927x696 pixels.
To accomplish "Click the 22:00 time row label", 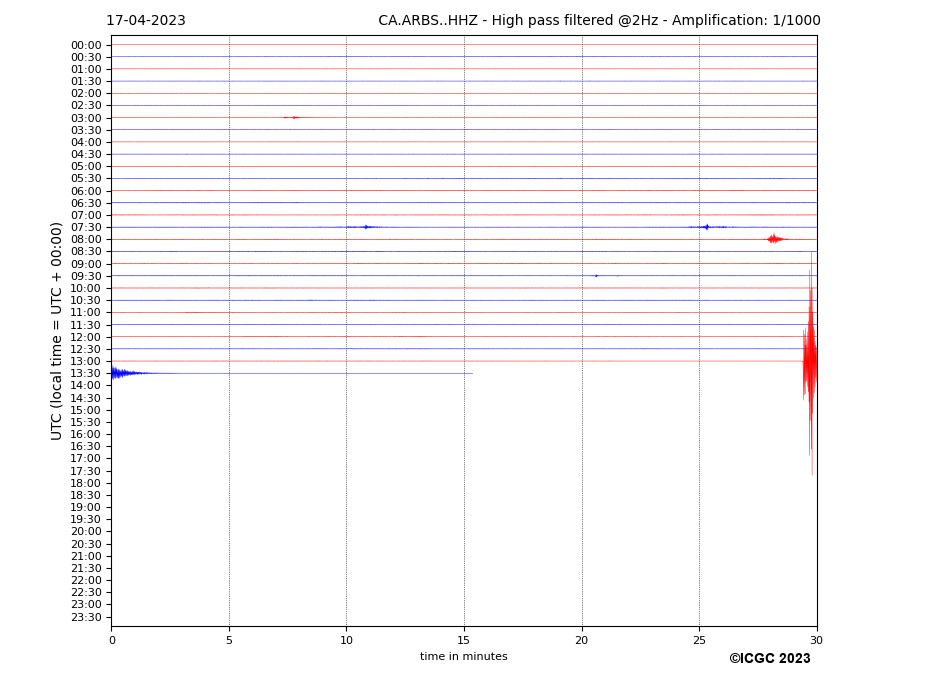I will coord(86,581).
